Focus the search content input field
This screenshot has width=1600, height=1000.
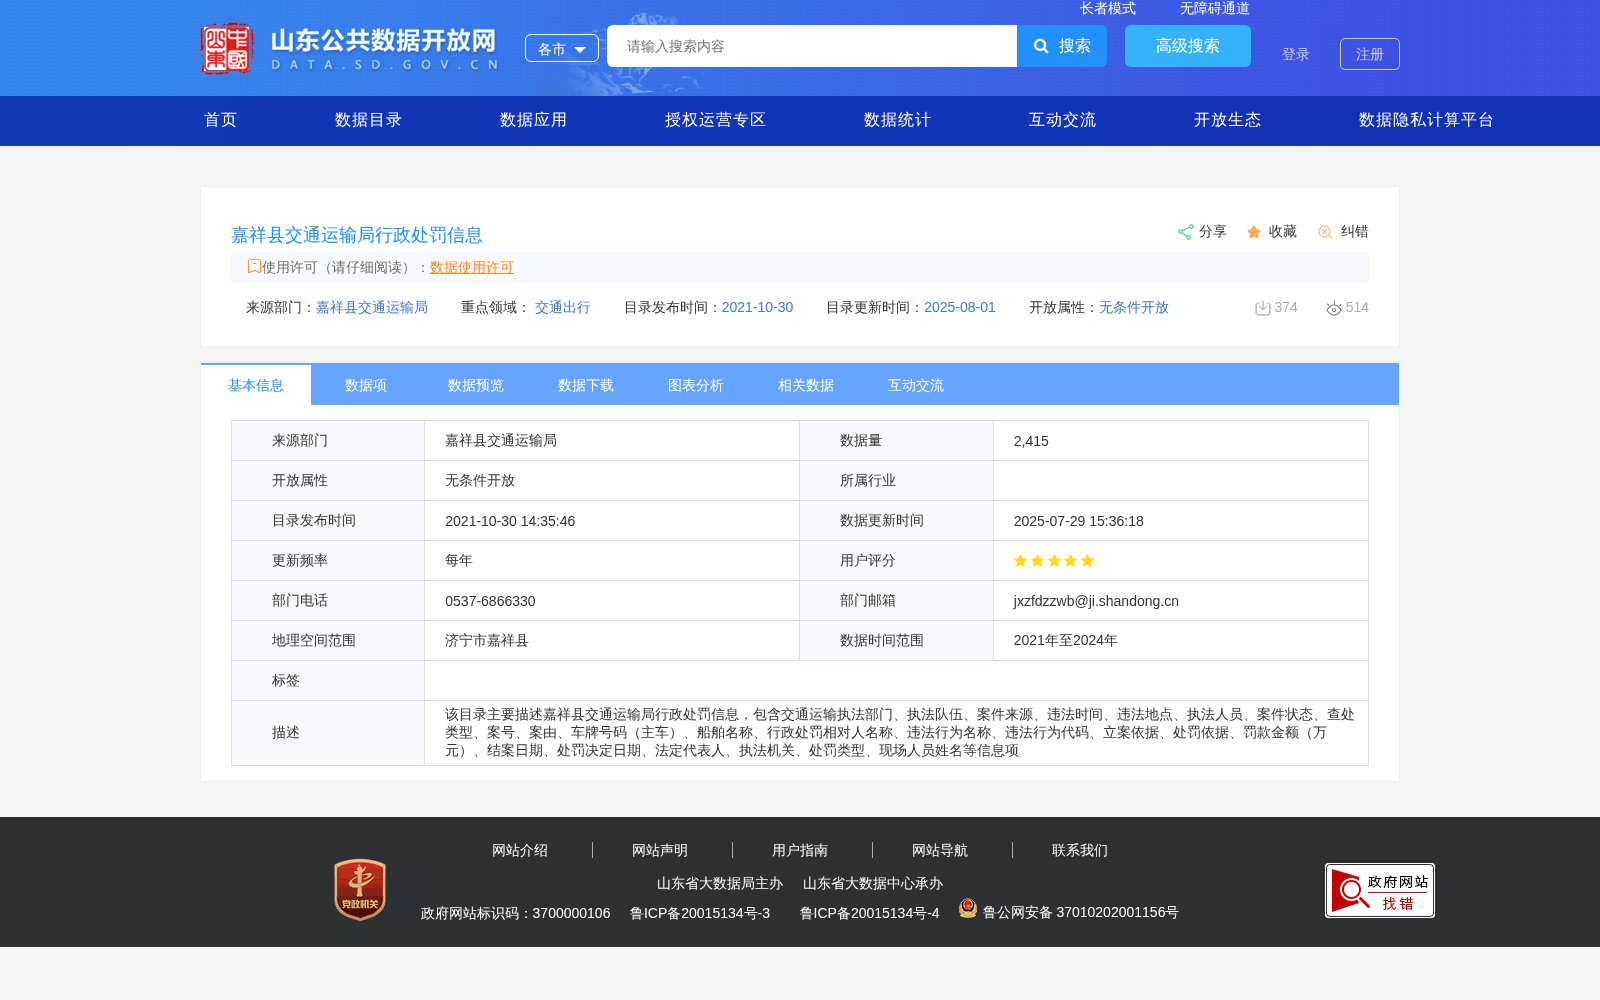click(812, 46)
